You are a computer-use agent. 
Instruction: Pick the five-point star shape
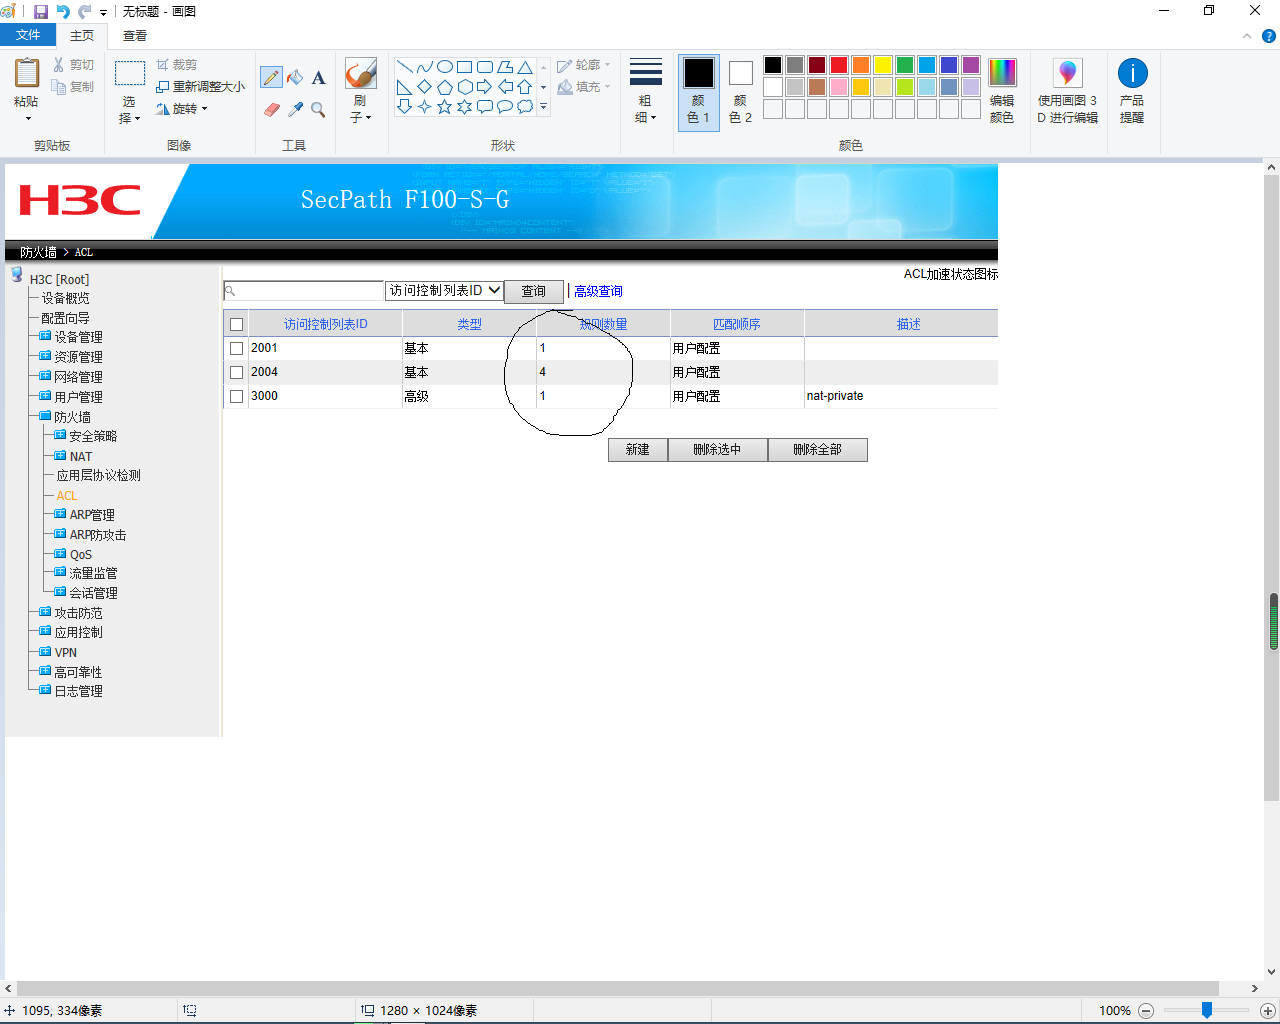[445, 107]
